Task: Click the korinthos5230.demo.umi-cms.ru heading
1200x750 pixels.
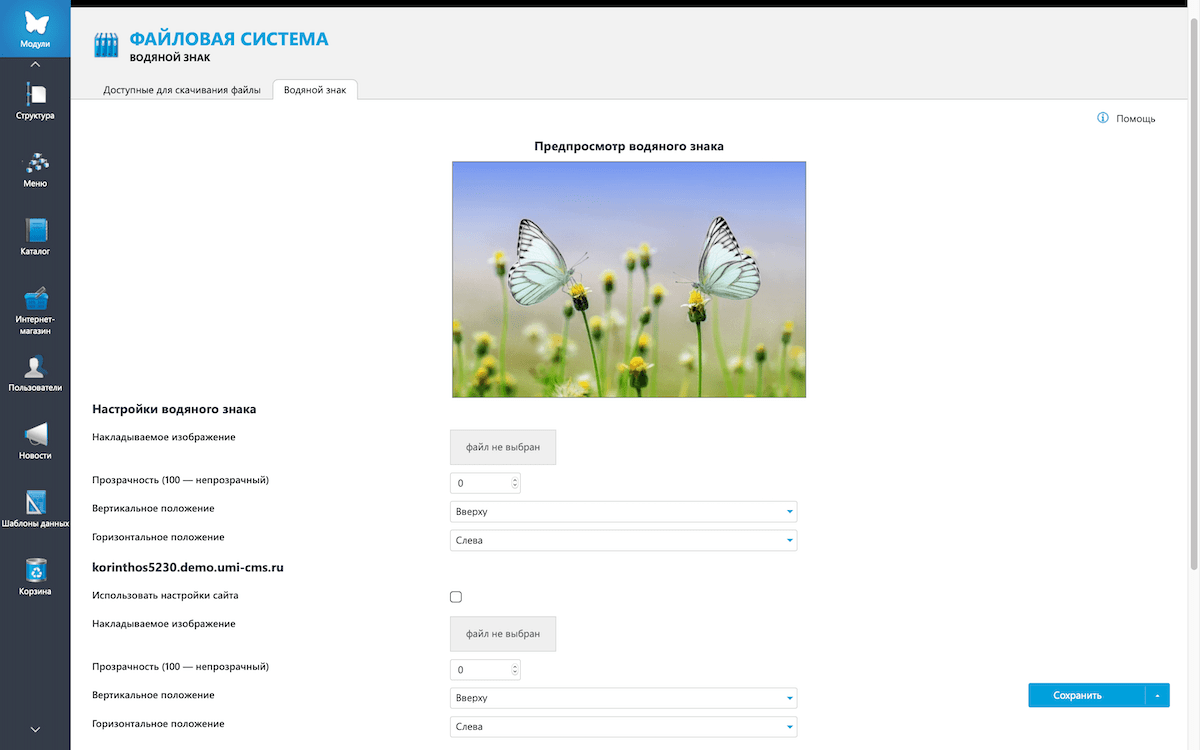Action: tap(188, 567)
